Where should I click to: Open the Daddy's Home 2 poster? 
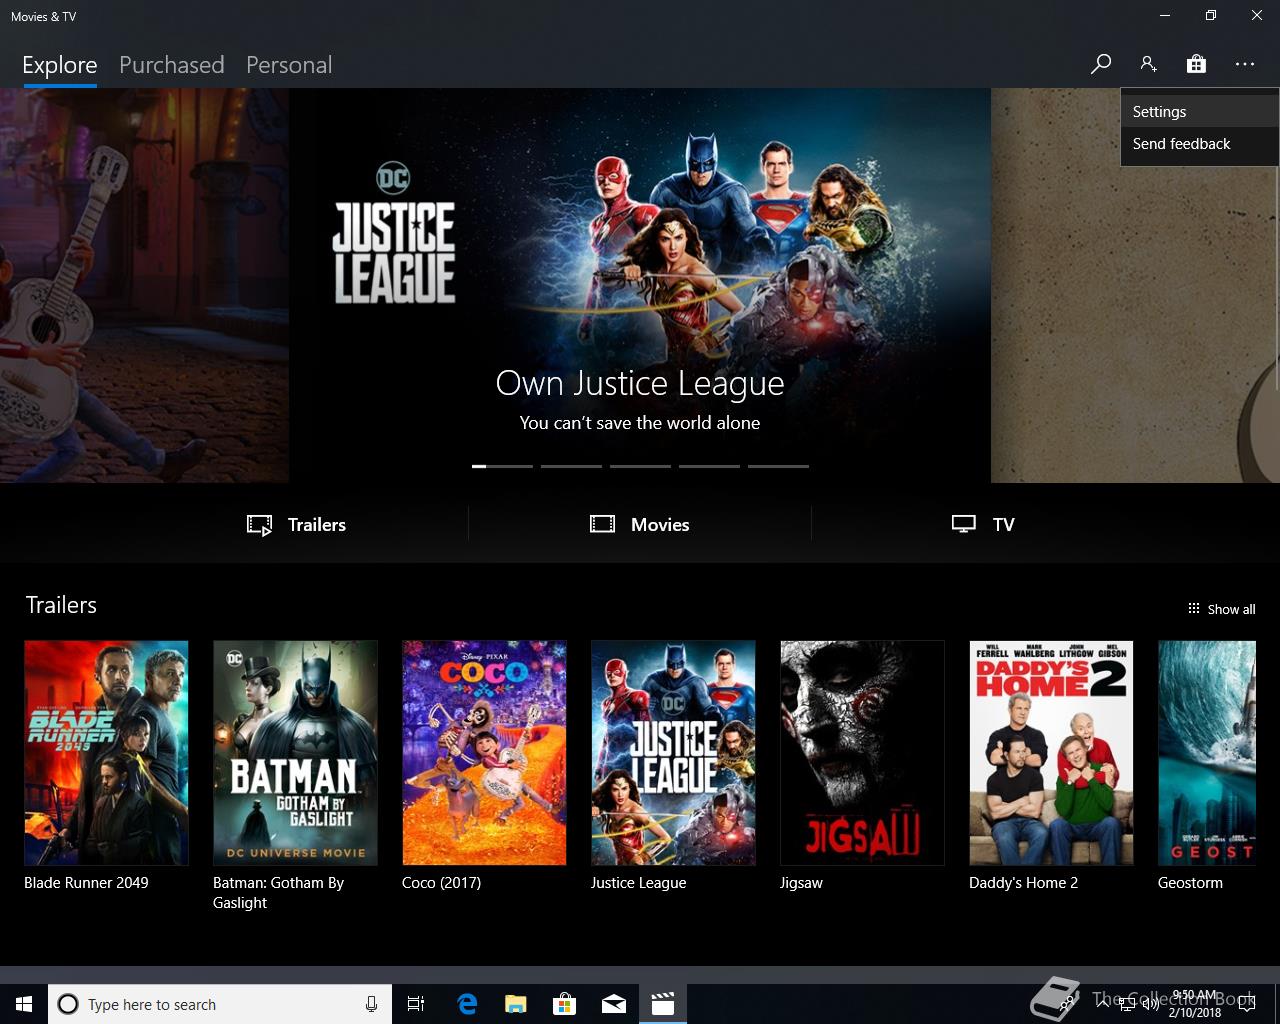(x=1051, y=753)
